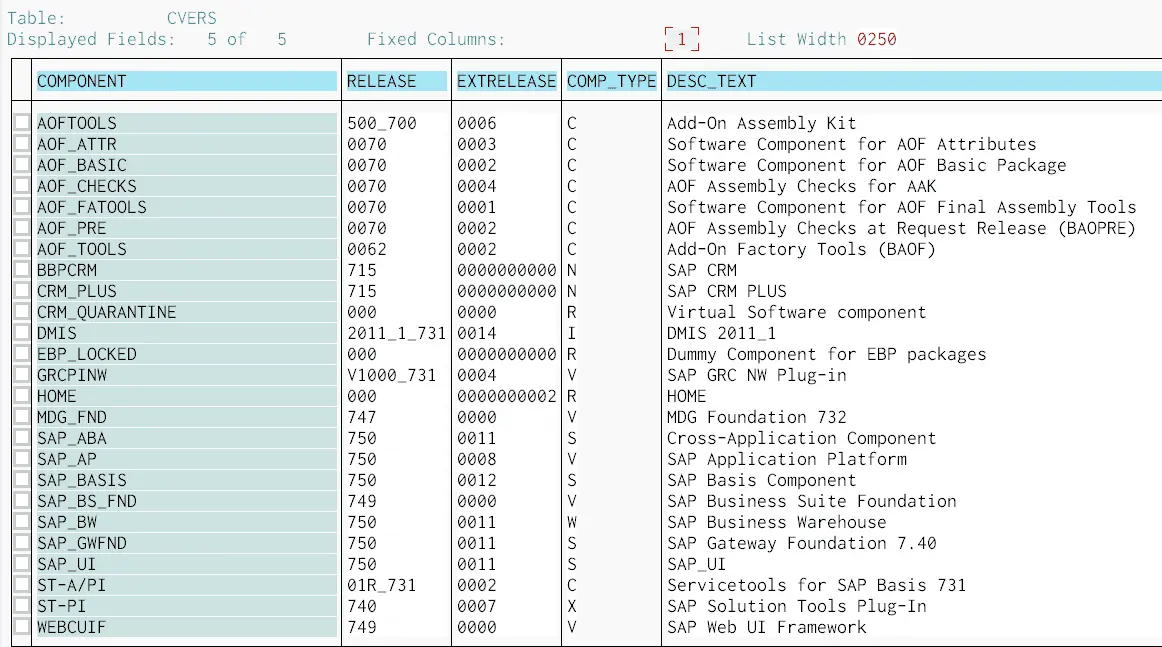Toggle checkbox next to ST-PI
The image size is (1162, 647).
click(22, 606)
